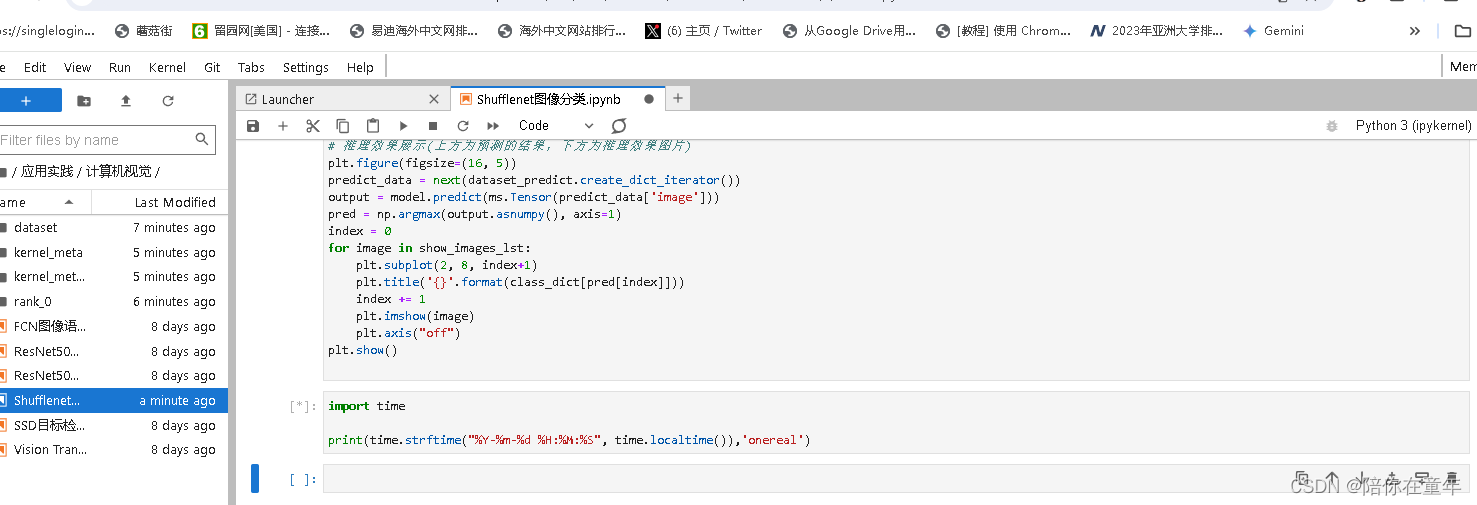Create a new folder in the file browser
1477x505 pixels.
pyautogui.click(x=84, y=101)
